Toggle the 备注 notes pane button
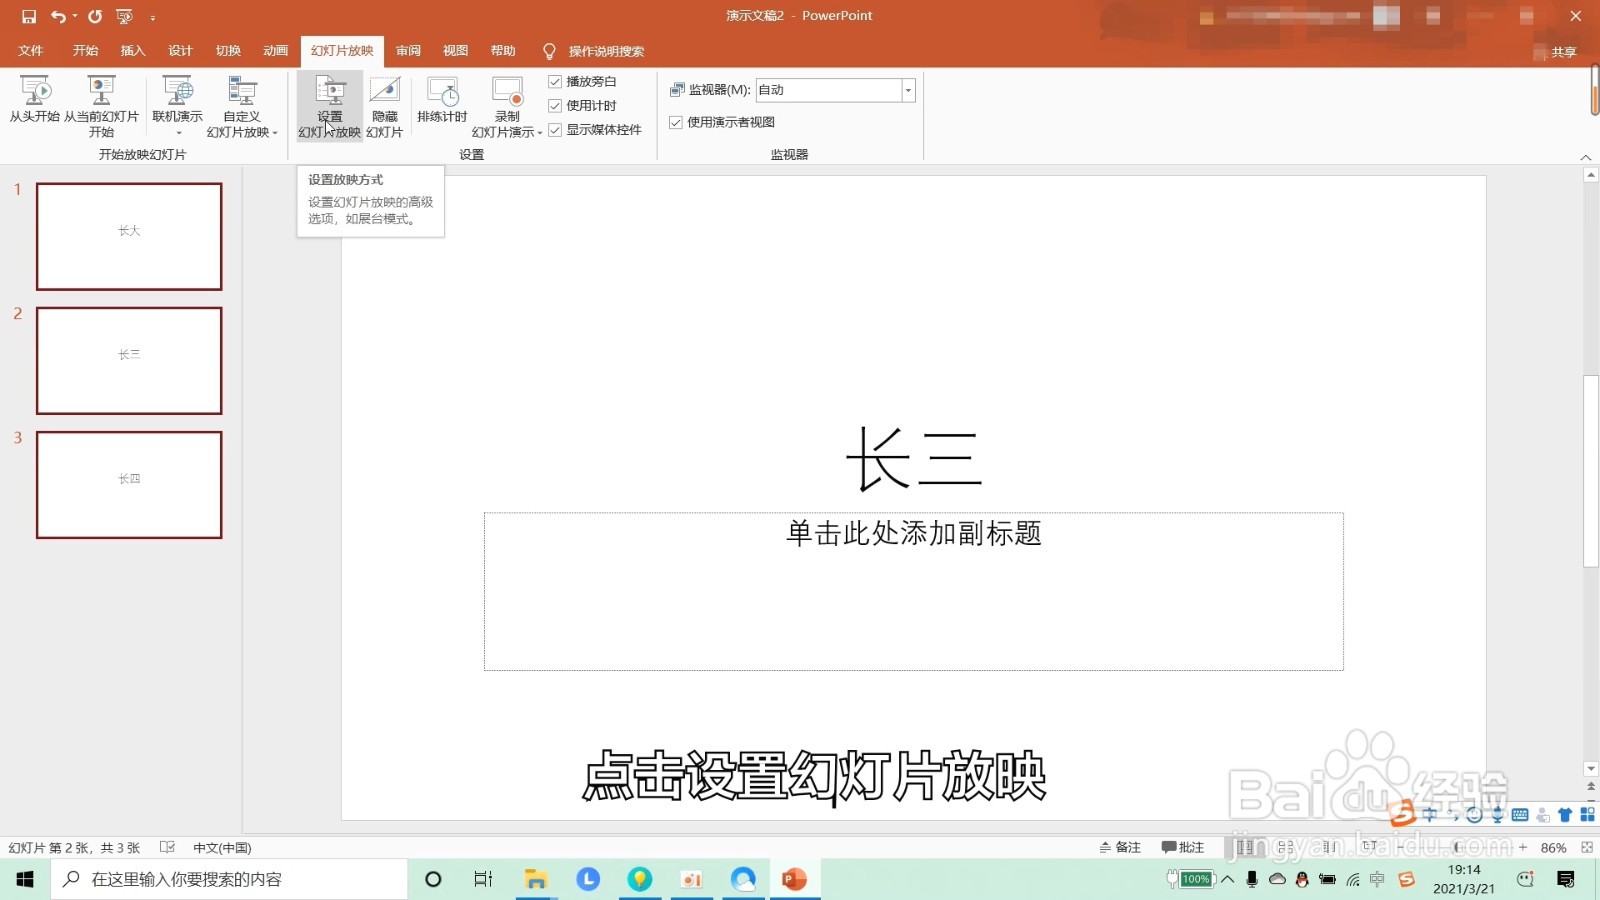The height and width of the screenshot is (900, 1600). coord(1120,847)
